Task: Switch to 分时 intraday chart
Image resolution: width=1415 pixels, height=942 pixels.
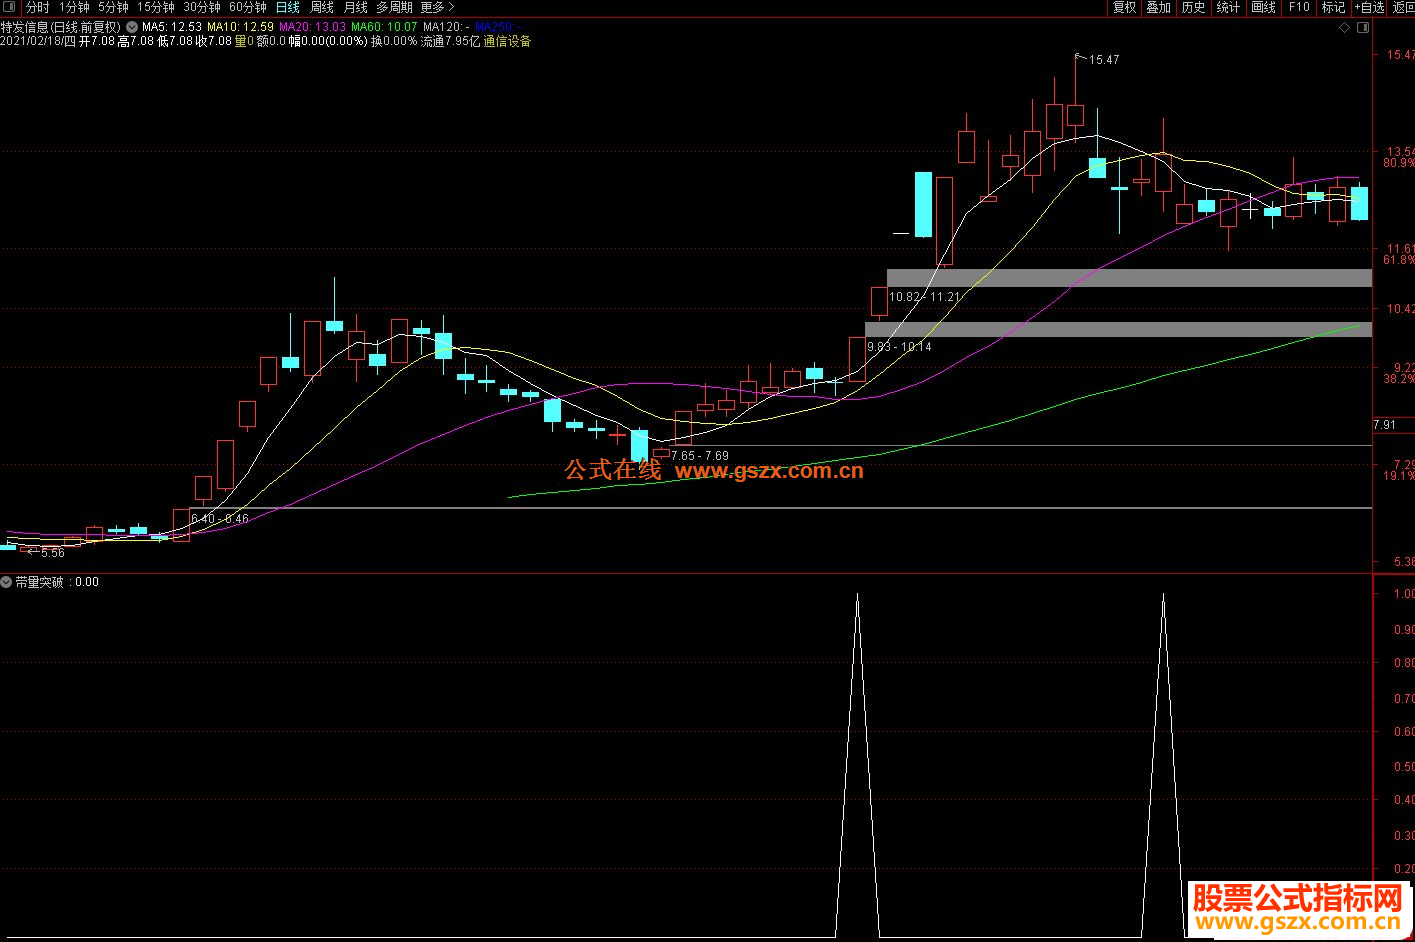Action: click(37, 7)
